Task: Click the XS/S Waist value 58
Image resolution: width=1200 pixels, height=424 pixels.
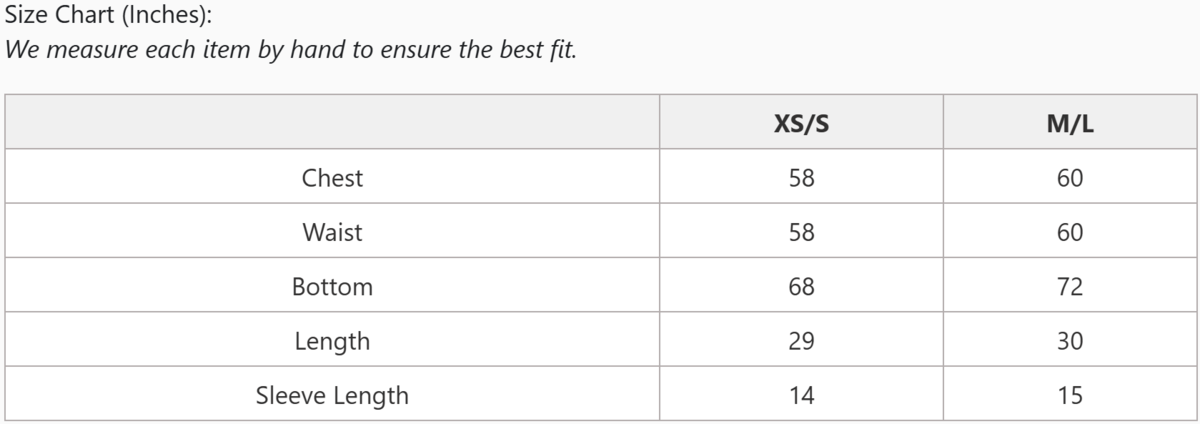Action: 801,232
